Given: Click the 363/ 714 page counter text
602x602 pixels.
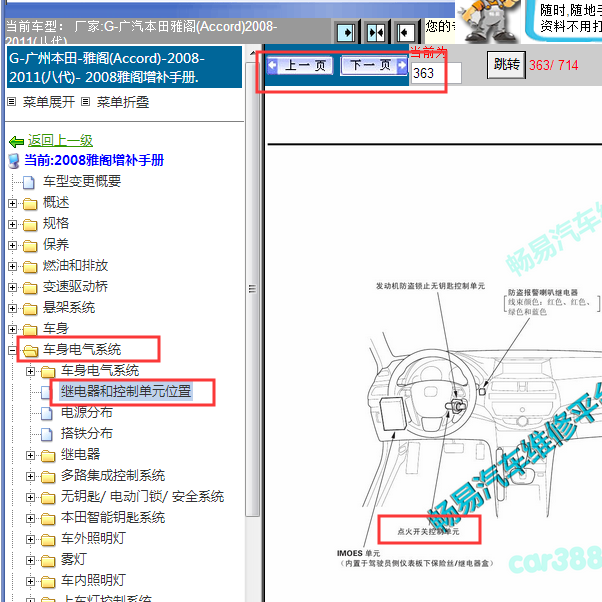Looking at the screenshot, I should click(553, 65).
